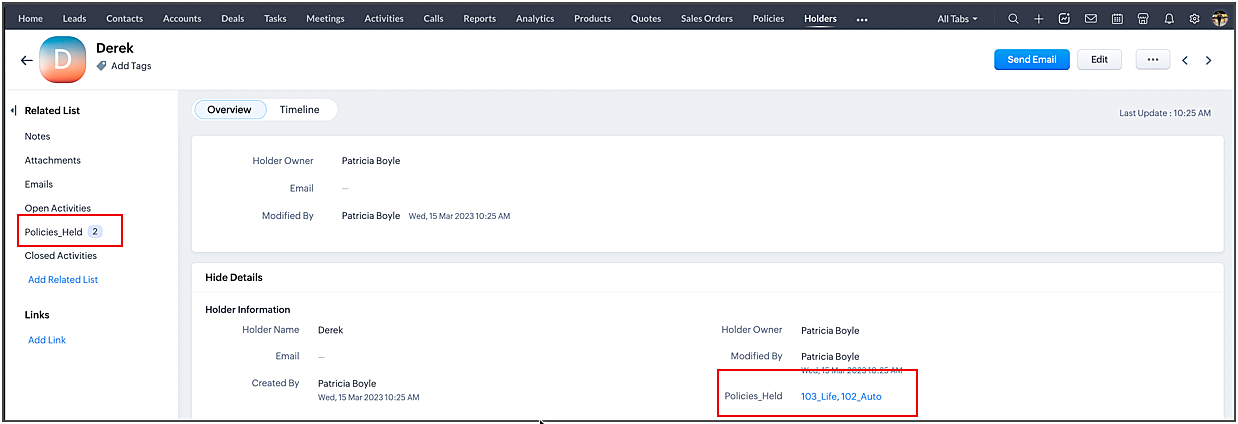
Task: Open the Reports module
Action: [480, 19]
